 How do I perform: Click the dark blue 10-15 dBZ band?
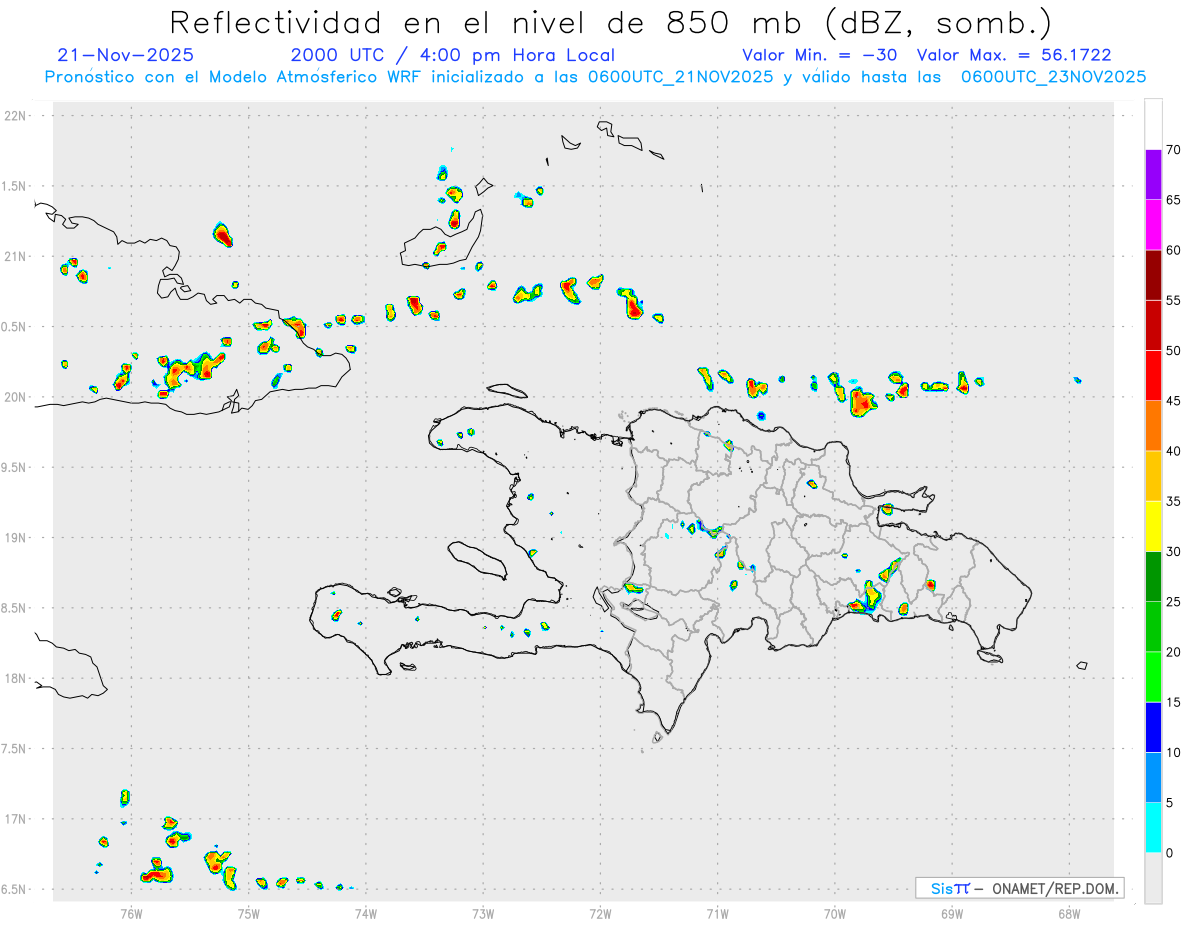point(1153,727)
